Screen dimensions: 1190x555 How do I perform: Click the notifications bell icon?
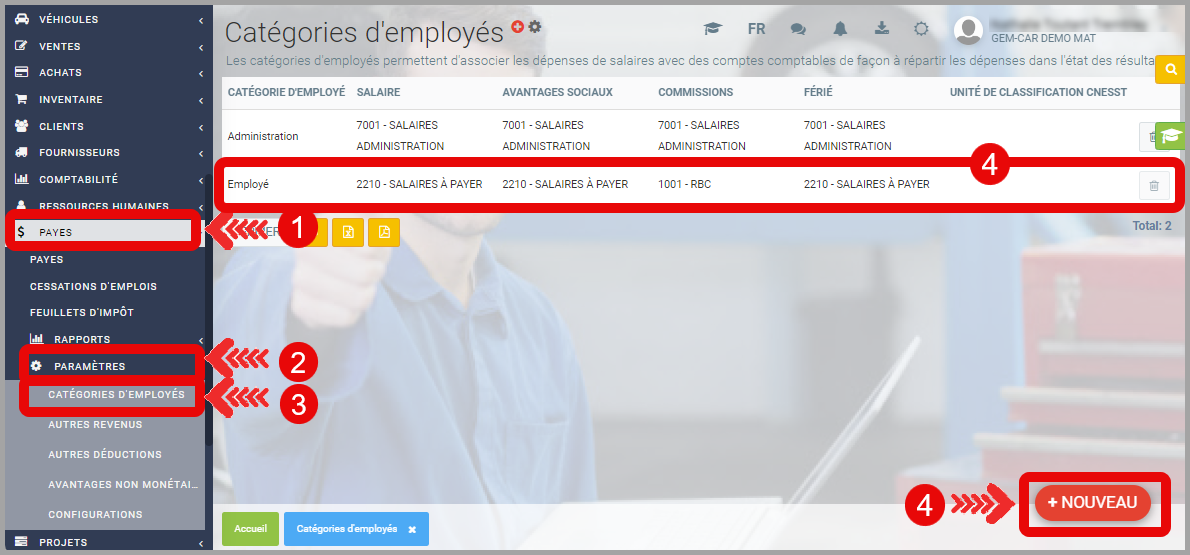point(840,29)
